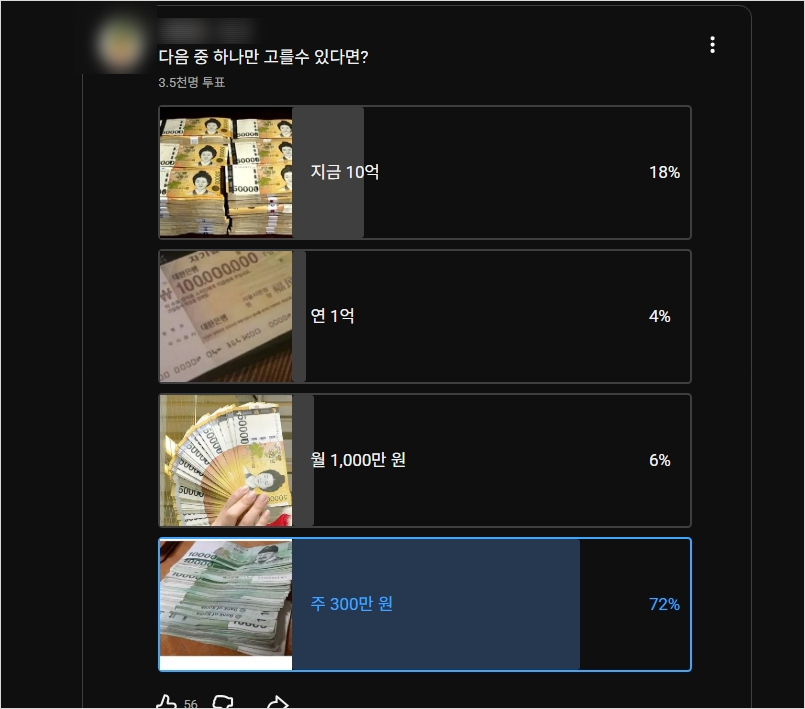Vote for the 월 1,000만 원 option
The height and width of the screenshot is (709, 805).
click(x=425, y=460)
